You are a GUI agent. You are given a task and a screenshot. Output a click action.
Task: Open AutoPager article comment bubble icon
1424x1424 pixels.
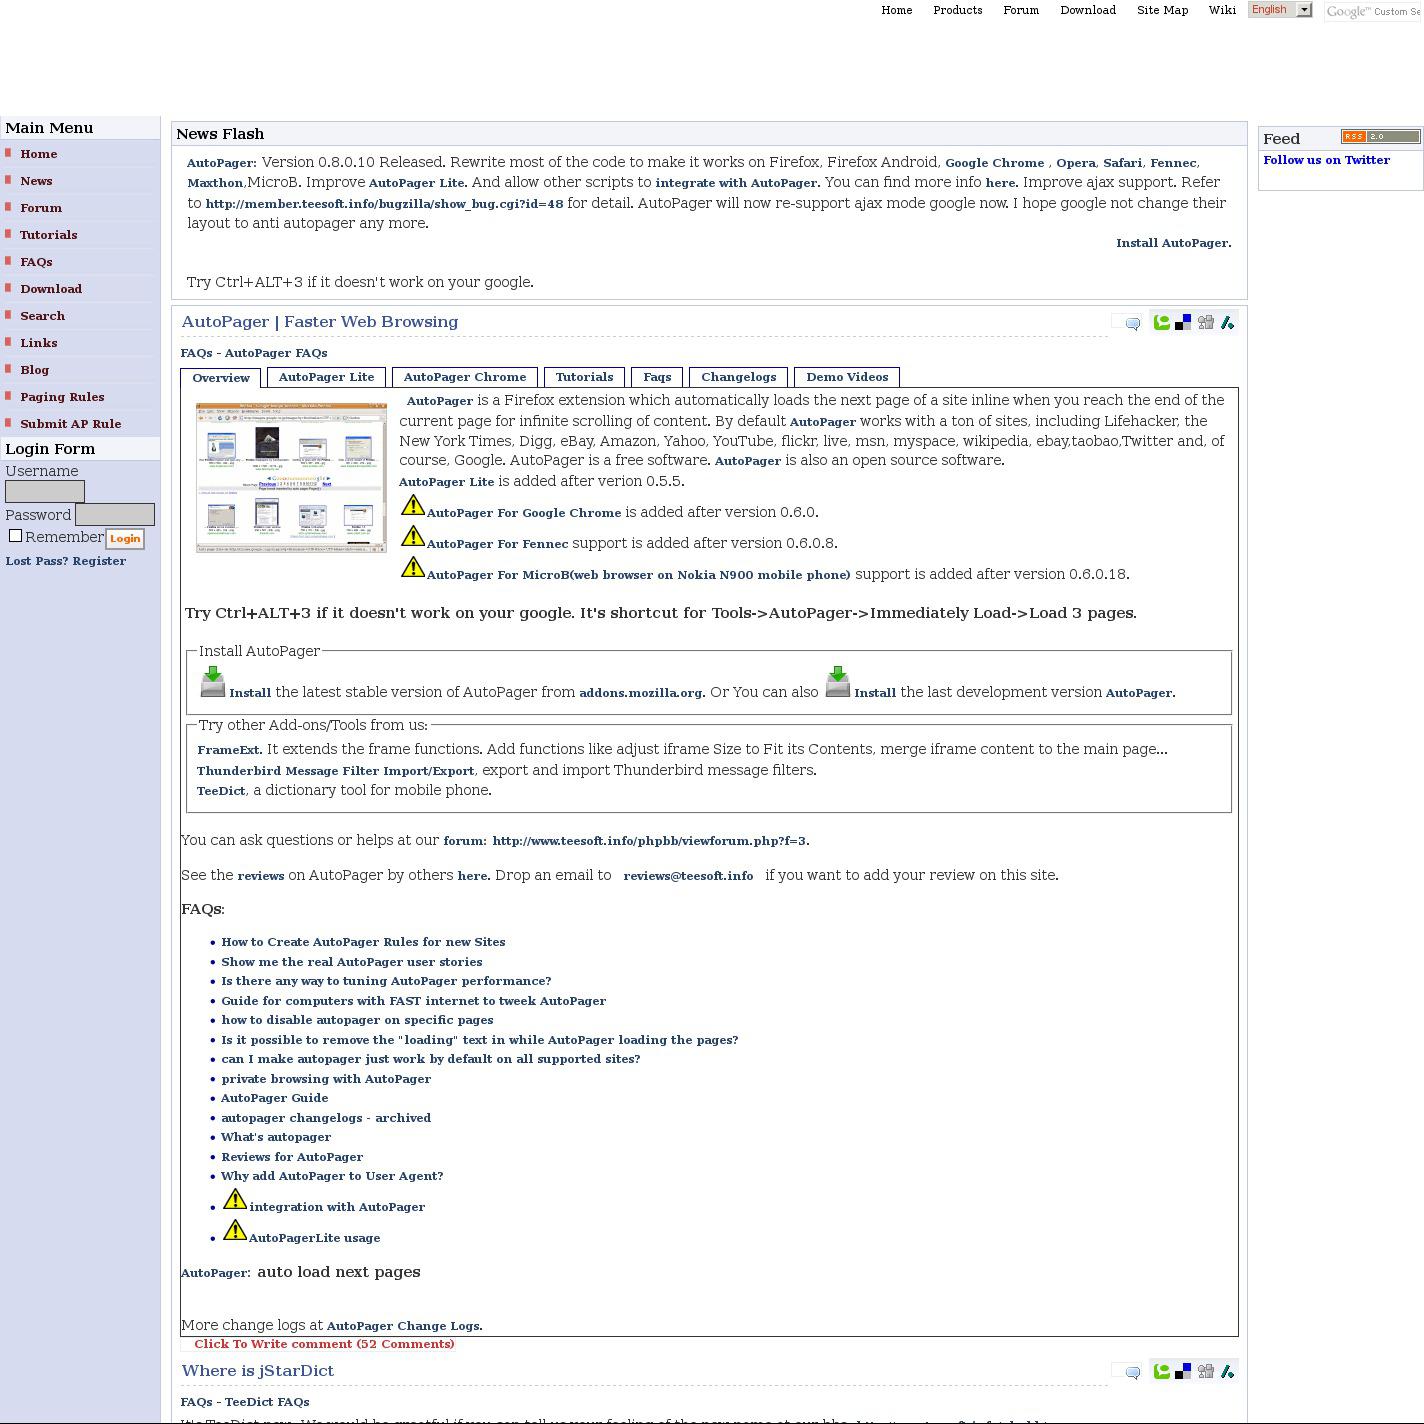point(1132,323)
